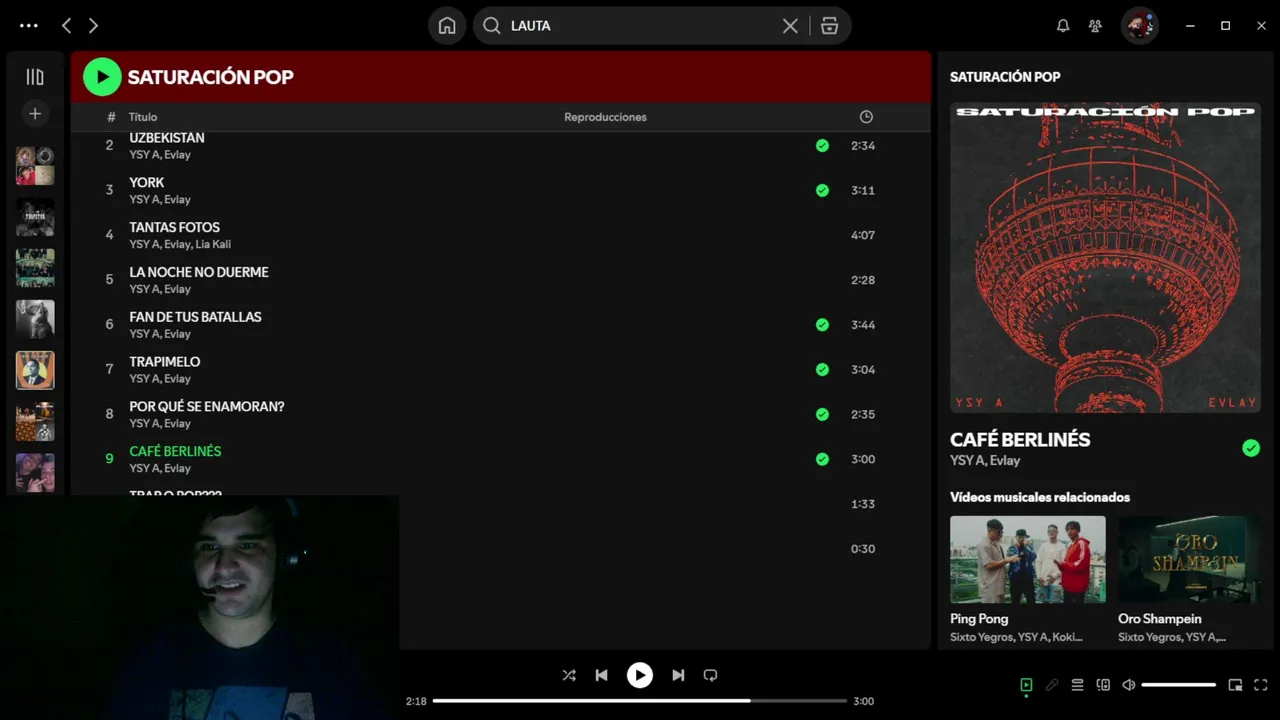The image size is (1280, 720).
Task: Open the first library playlist thumbnail
Action: [35, 165]
